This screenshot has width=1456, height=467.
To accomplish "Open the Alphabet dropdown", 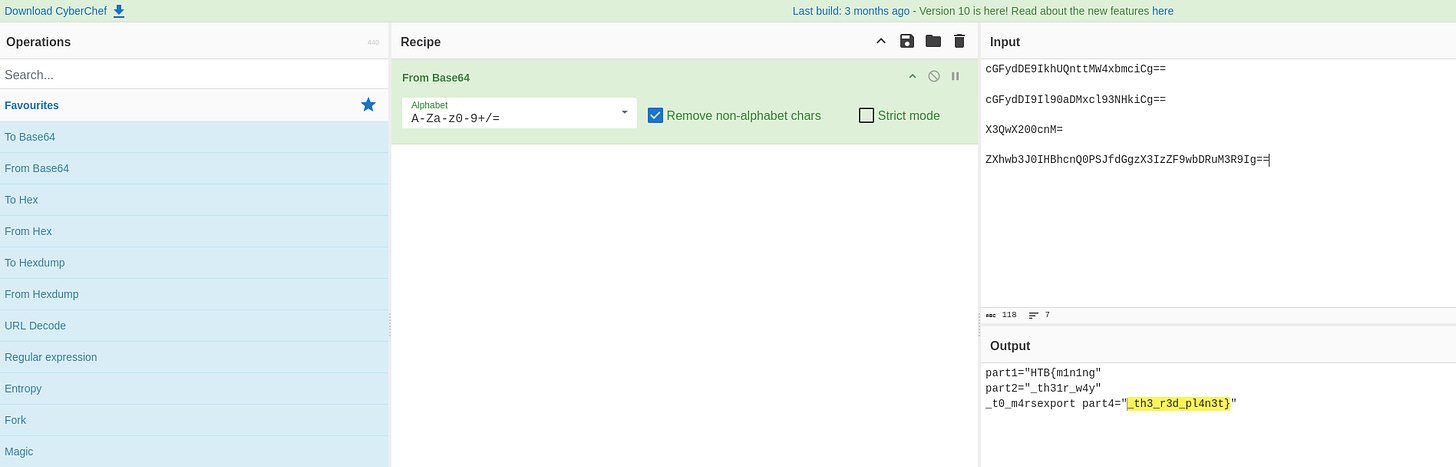I will [x=519, y=113].
